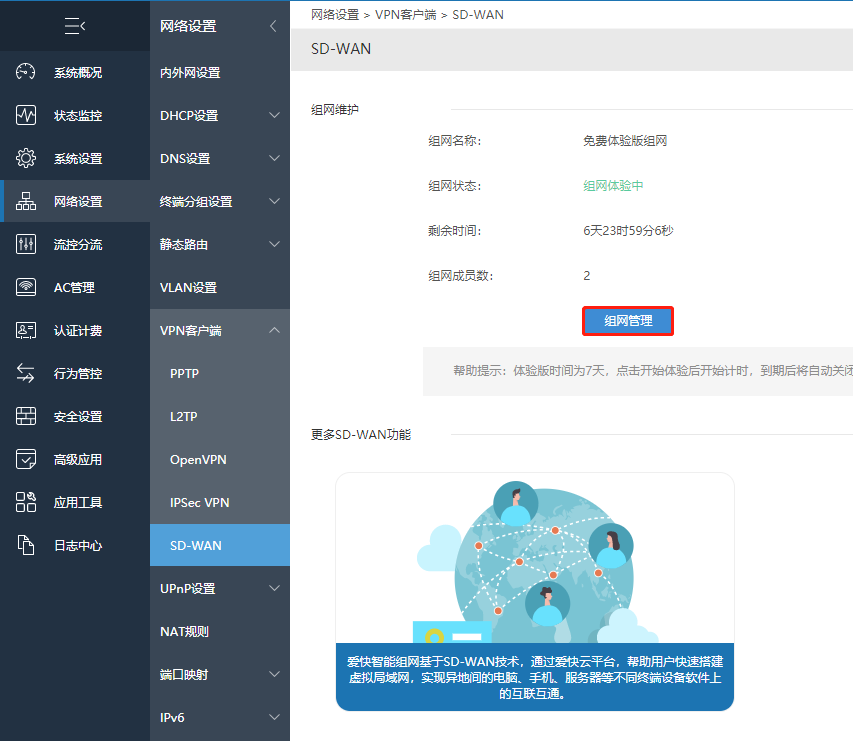The image size is (853, 741).
Task: Expand UPnP设置 chevron
Action: (275, 588)
